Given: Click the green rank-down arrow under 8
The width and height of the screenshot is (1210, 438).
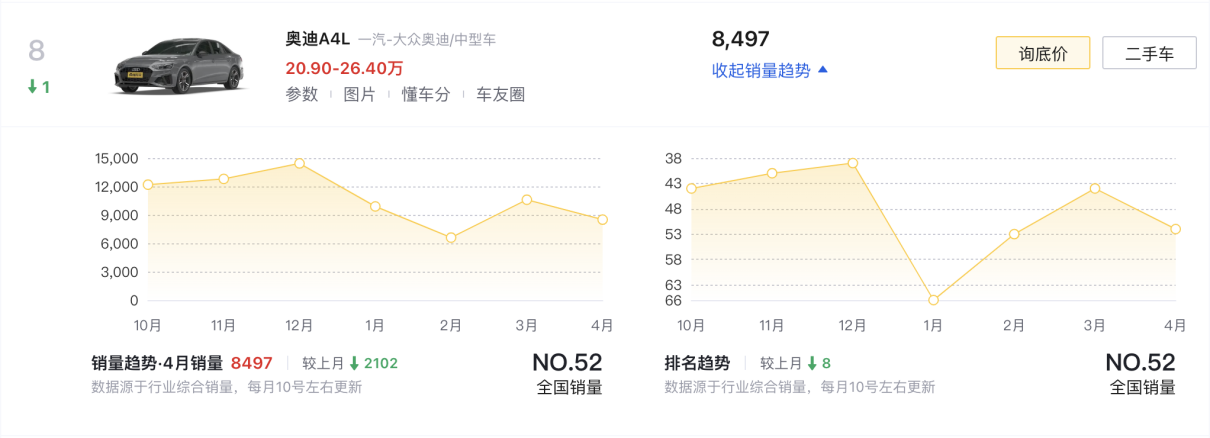Looking at the screenshot, I should click(32, 87).
